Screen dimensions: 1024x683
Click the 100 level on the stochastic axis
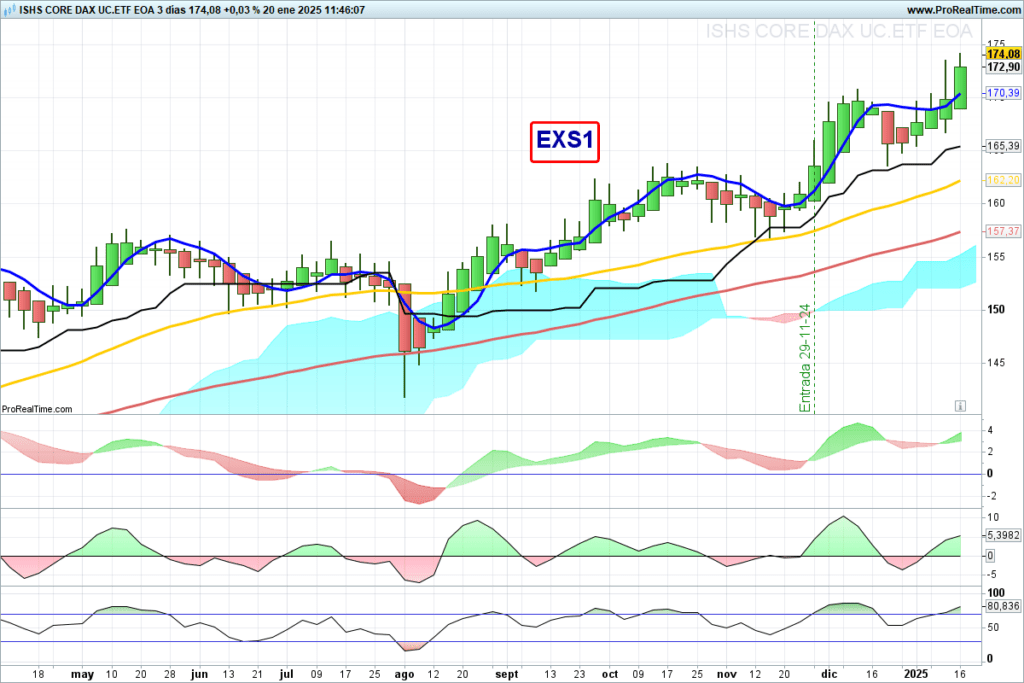pyautogui.click(x=996, y=593)
